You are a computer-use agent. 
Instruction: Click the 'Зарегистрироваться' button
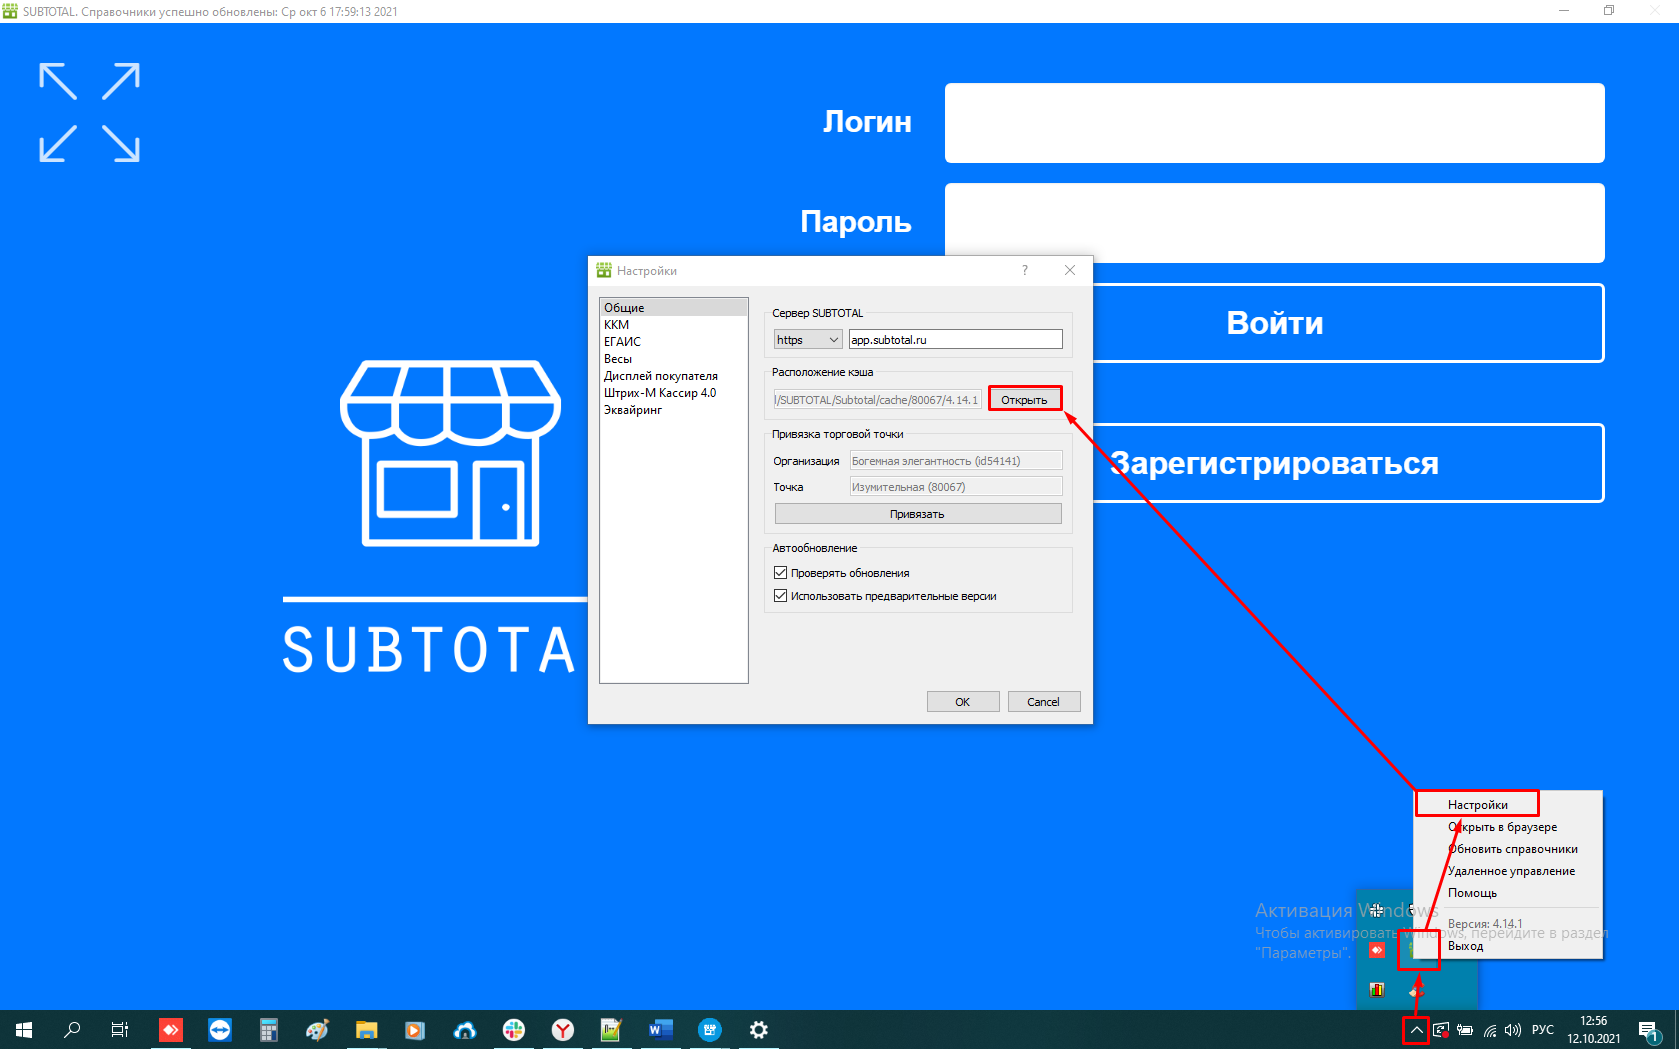pos(1274,463)
